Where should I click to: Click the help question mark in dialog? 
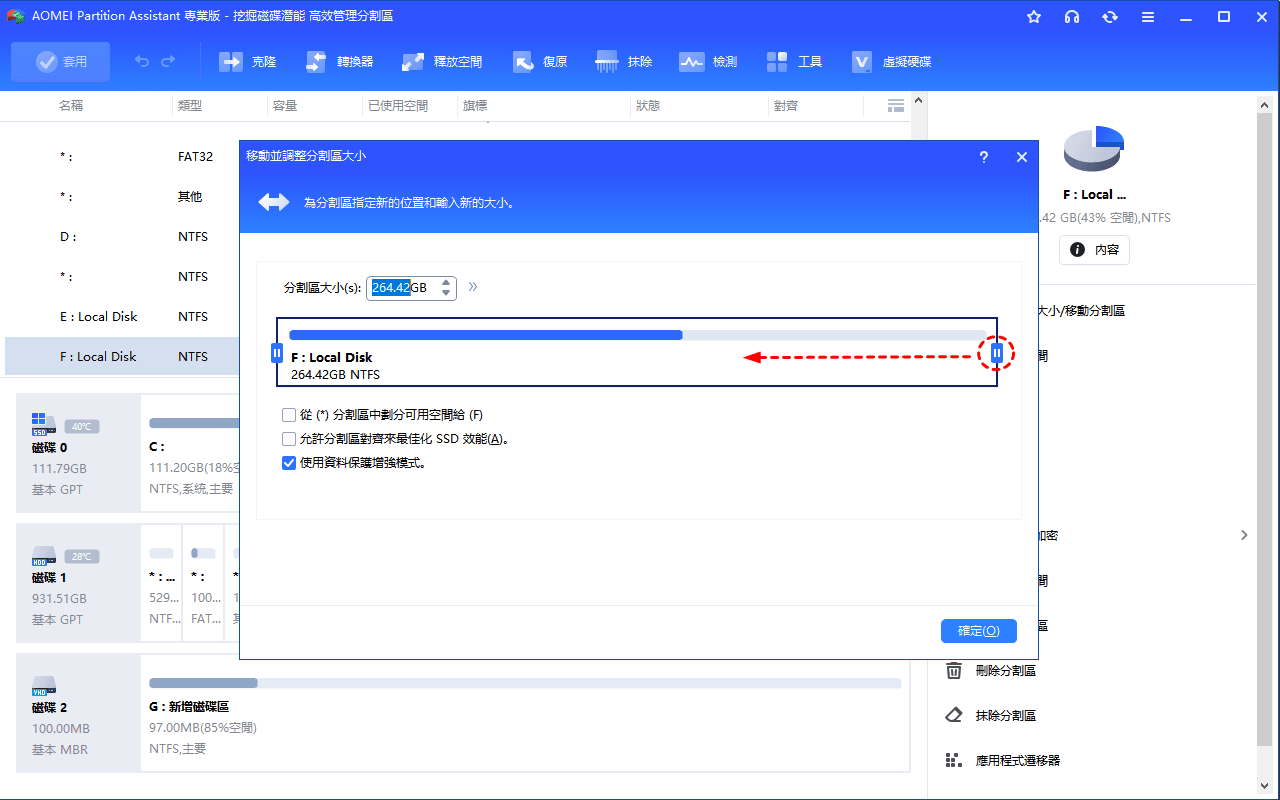984,157
